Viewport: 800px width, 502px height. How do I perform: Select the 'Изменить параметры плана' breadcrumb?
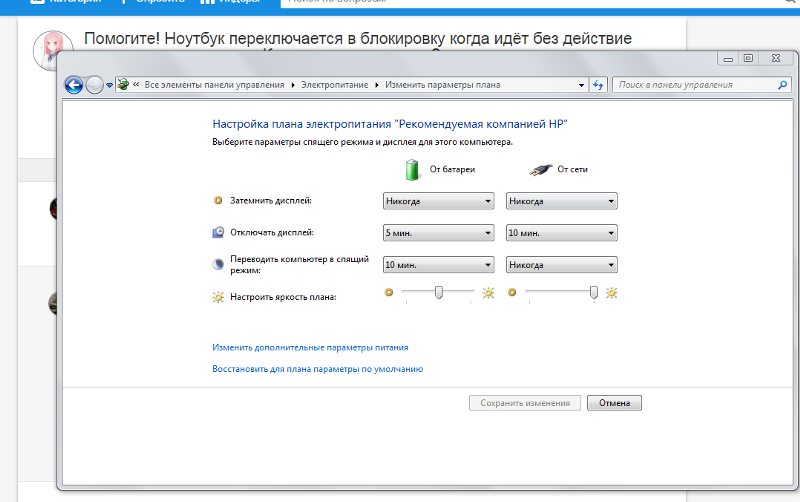(442, 85)
